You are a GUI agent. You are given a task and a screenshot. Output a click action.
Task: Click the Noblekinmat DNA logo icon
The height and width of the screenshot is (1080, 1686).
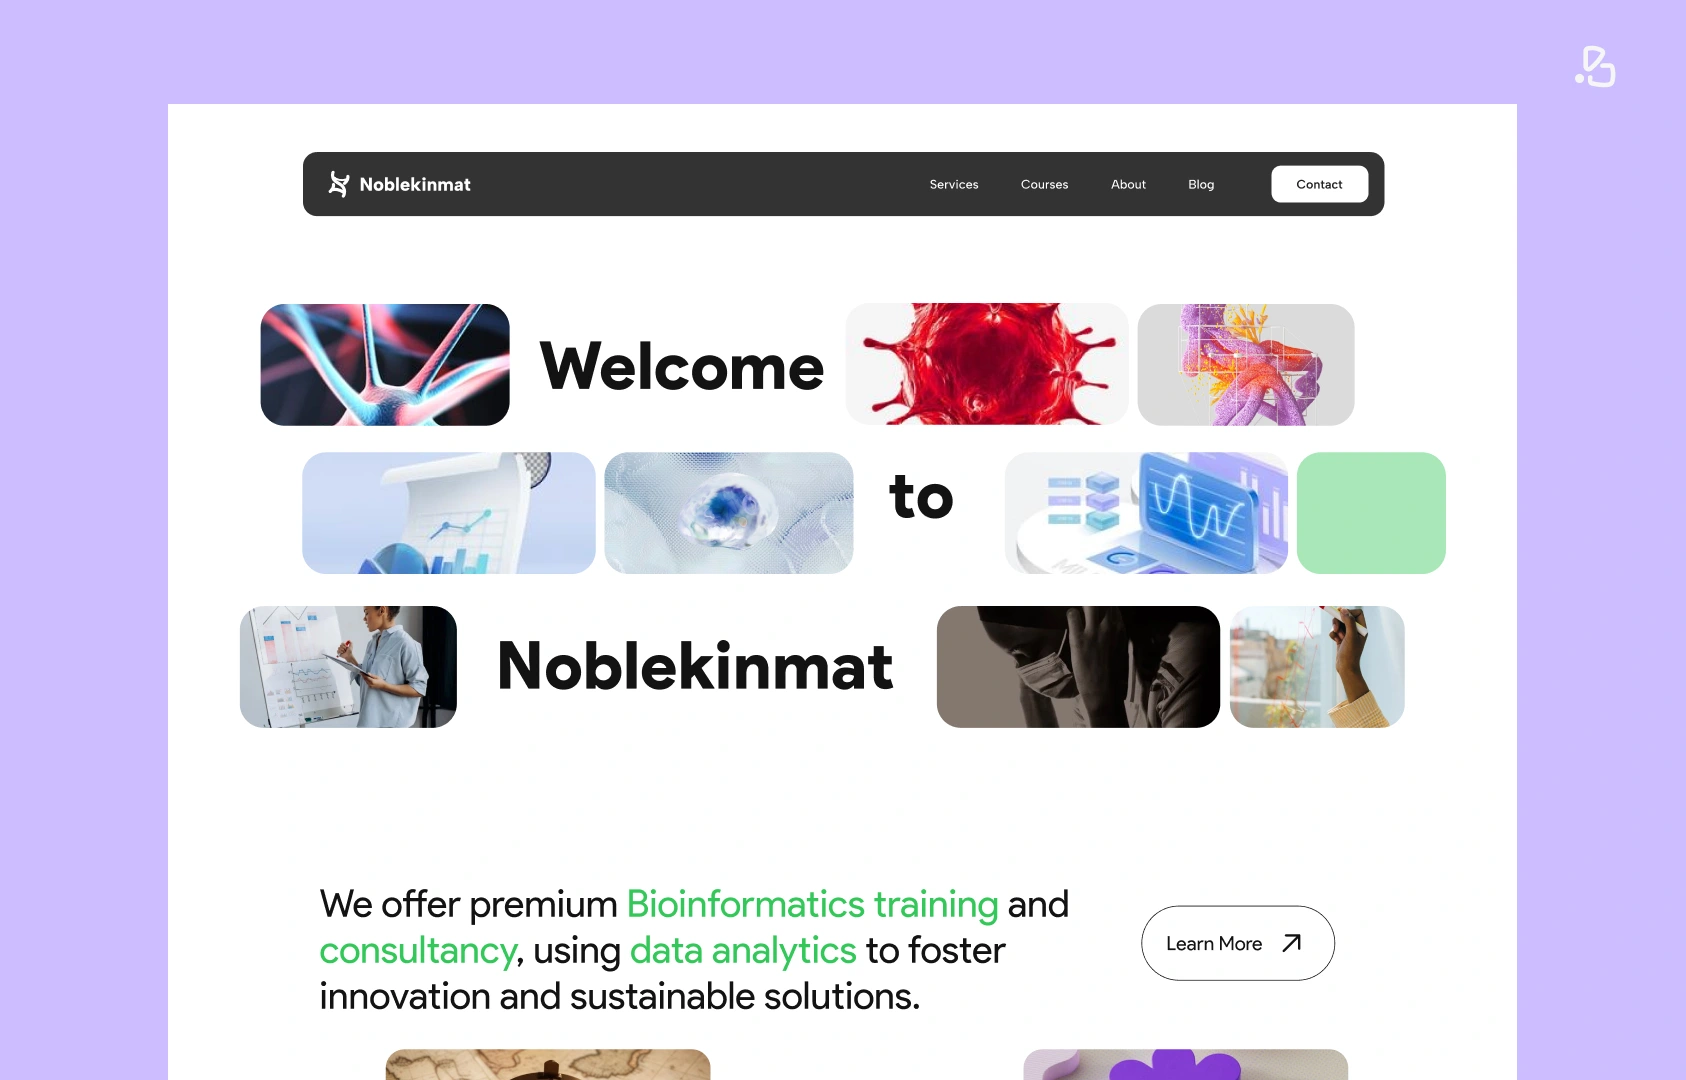339,184
